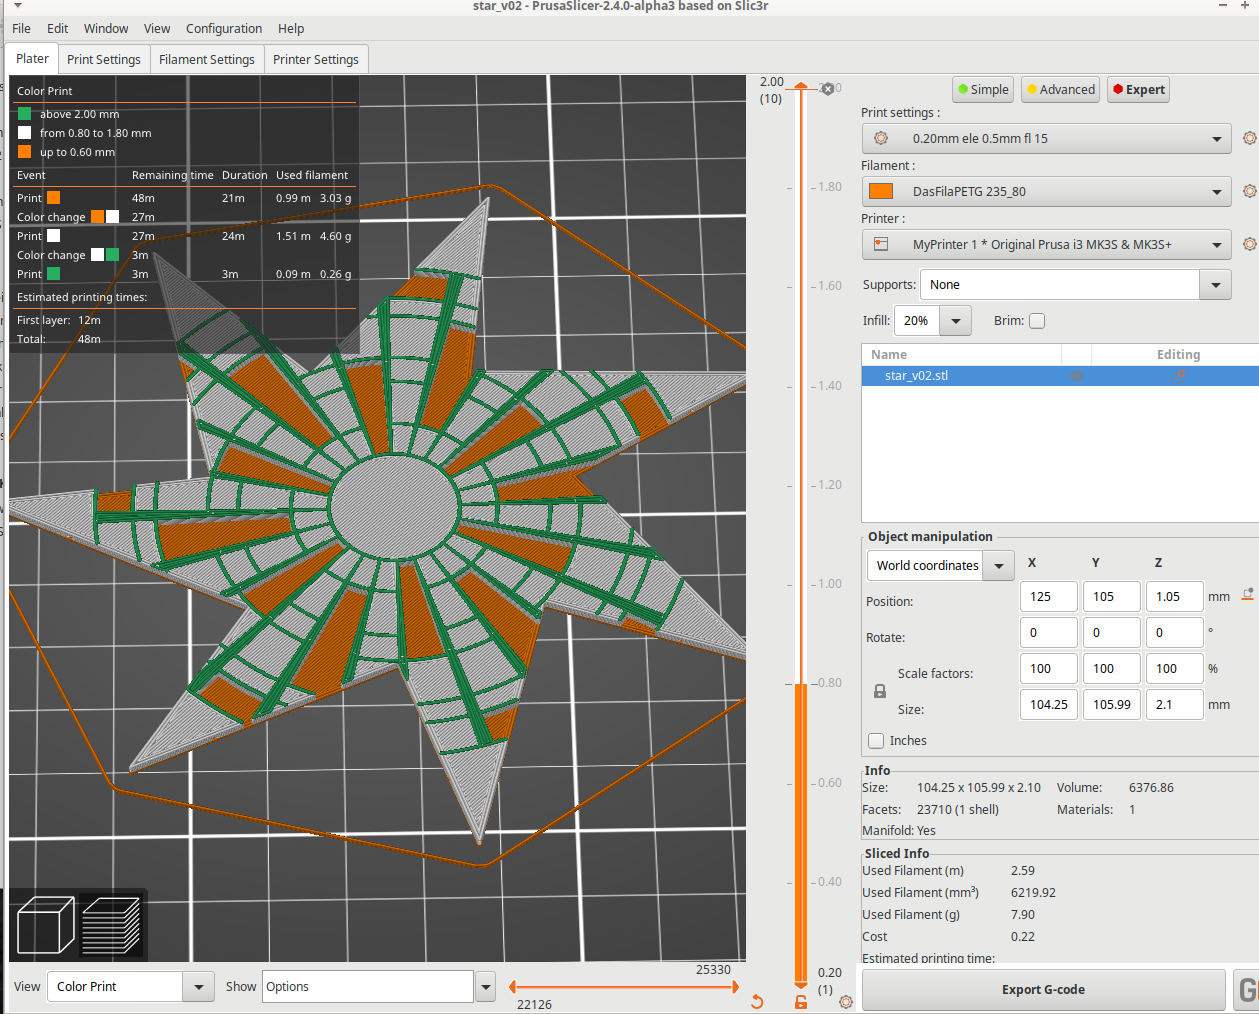Click the lock icon under the layer slider
This screenshot has width=1259, height=1014.
click(800, 1001)
